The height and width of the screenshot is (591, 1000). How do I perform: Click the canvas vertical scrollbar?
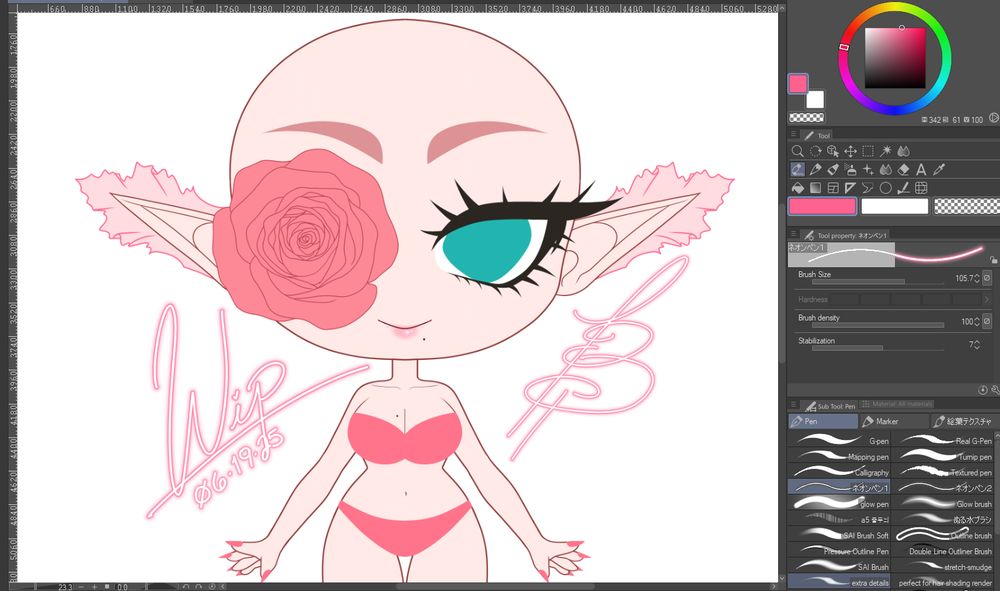(x=783, y=285)
